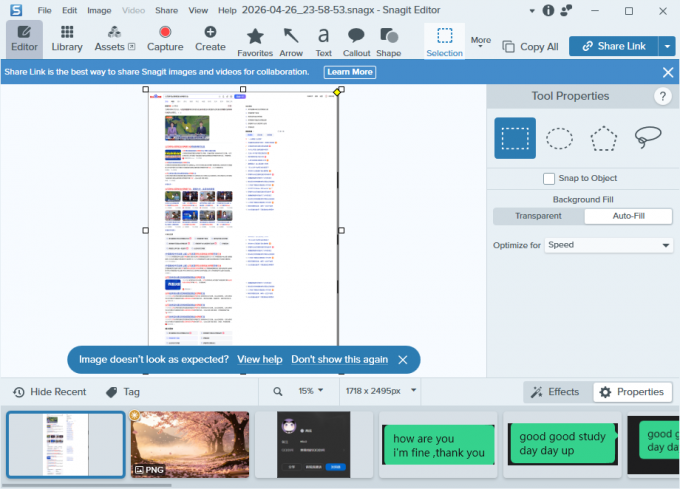
Task: Click the captured webpage image on canvas
Action: coord(243,219)
